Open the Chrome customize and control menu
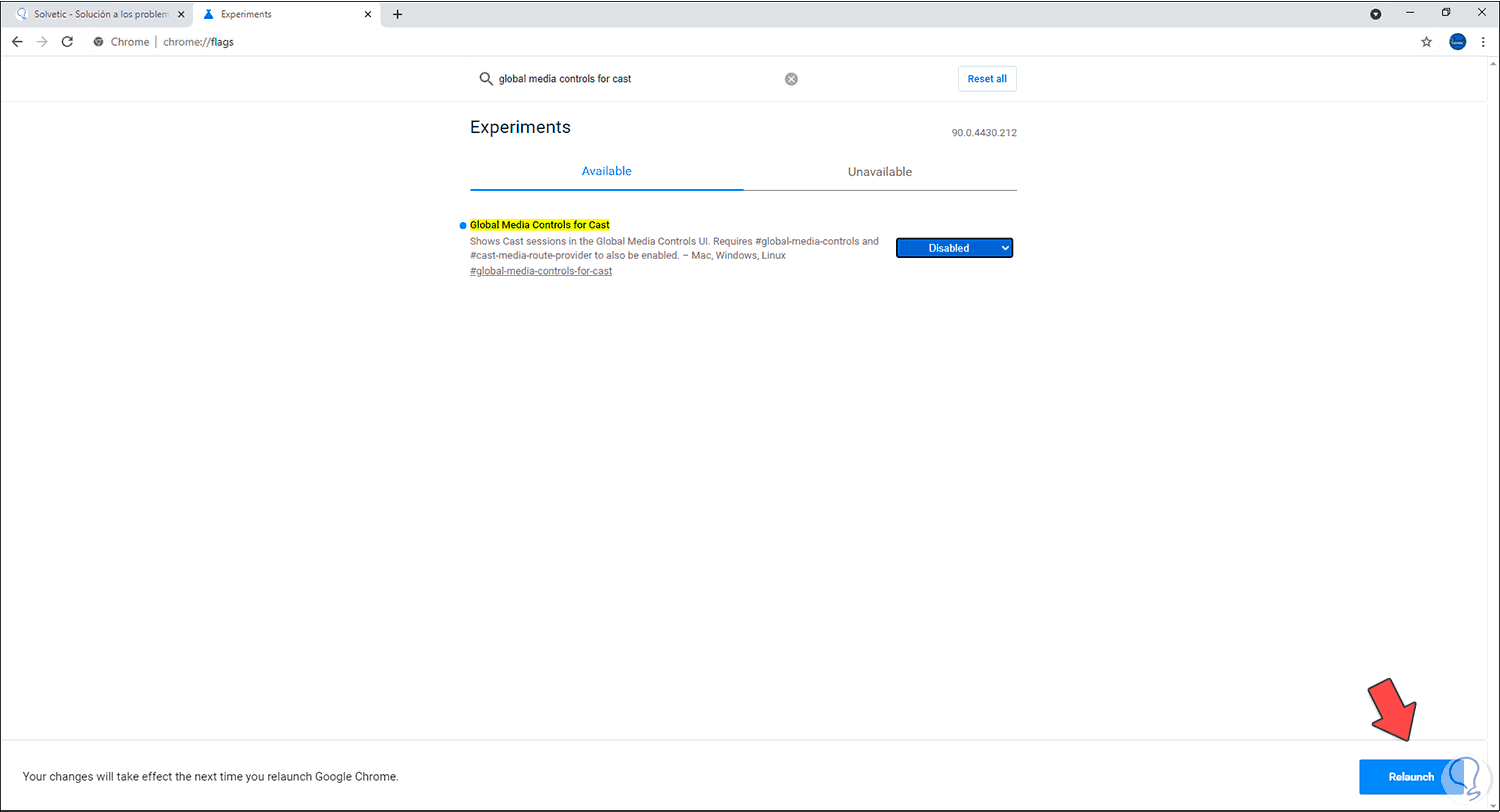1500x812 pixels. 1484,41
